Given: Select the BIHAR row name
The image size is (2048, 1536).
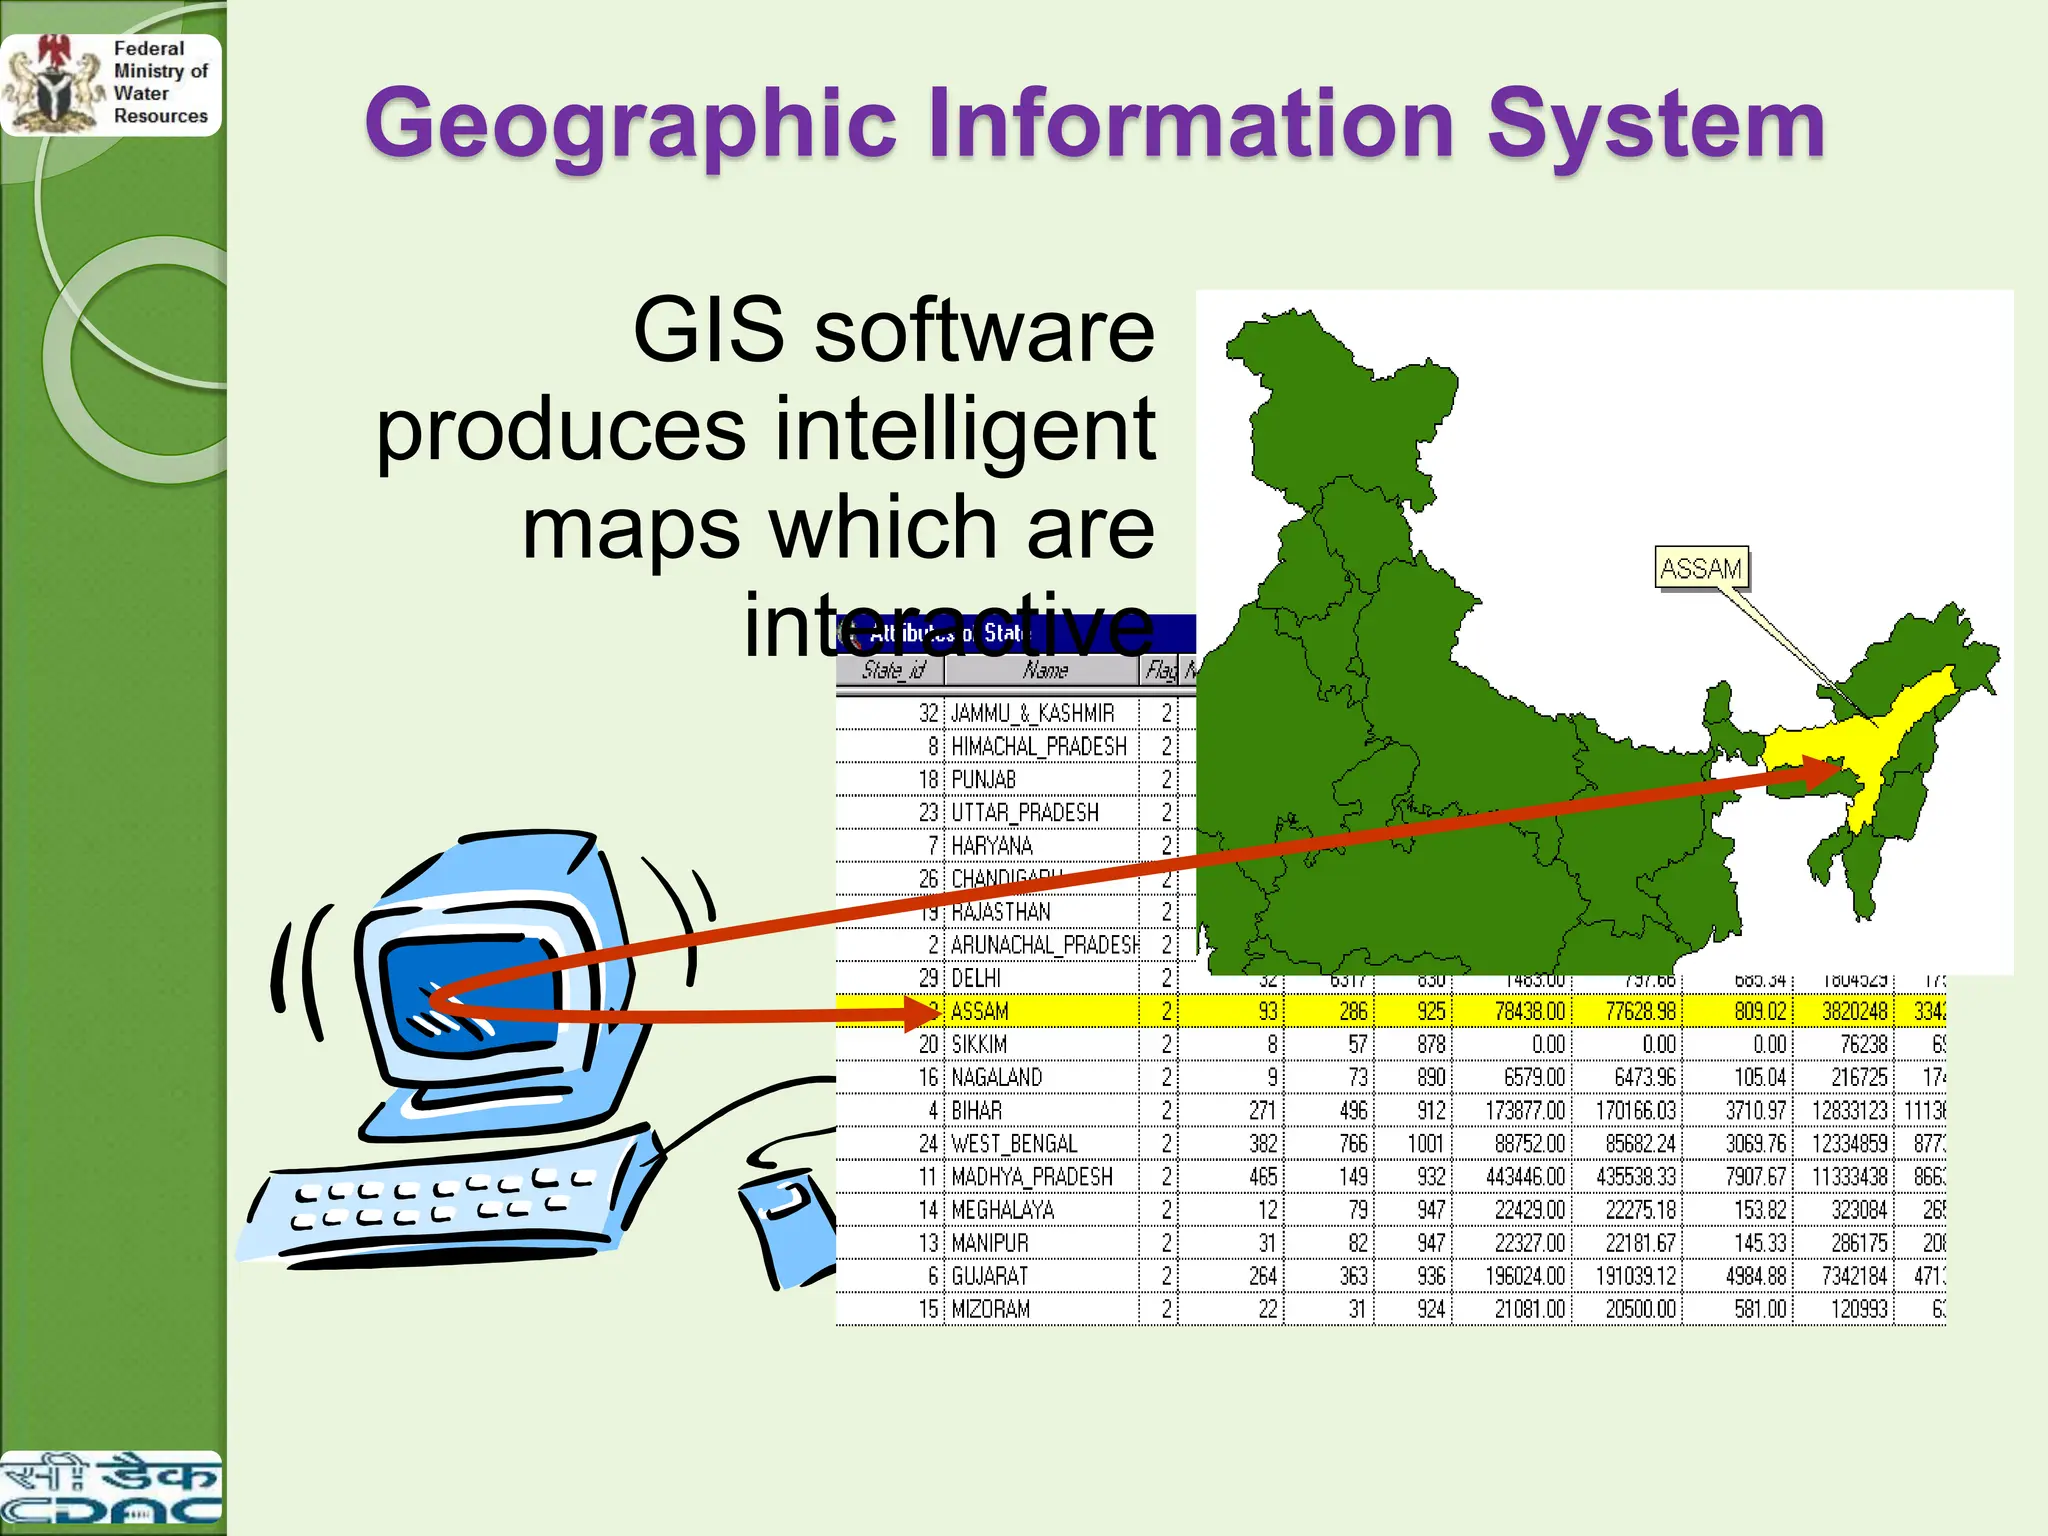Looking at the screenshot, I should click(x=976, y=1110).
